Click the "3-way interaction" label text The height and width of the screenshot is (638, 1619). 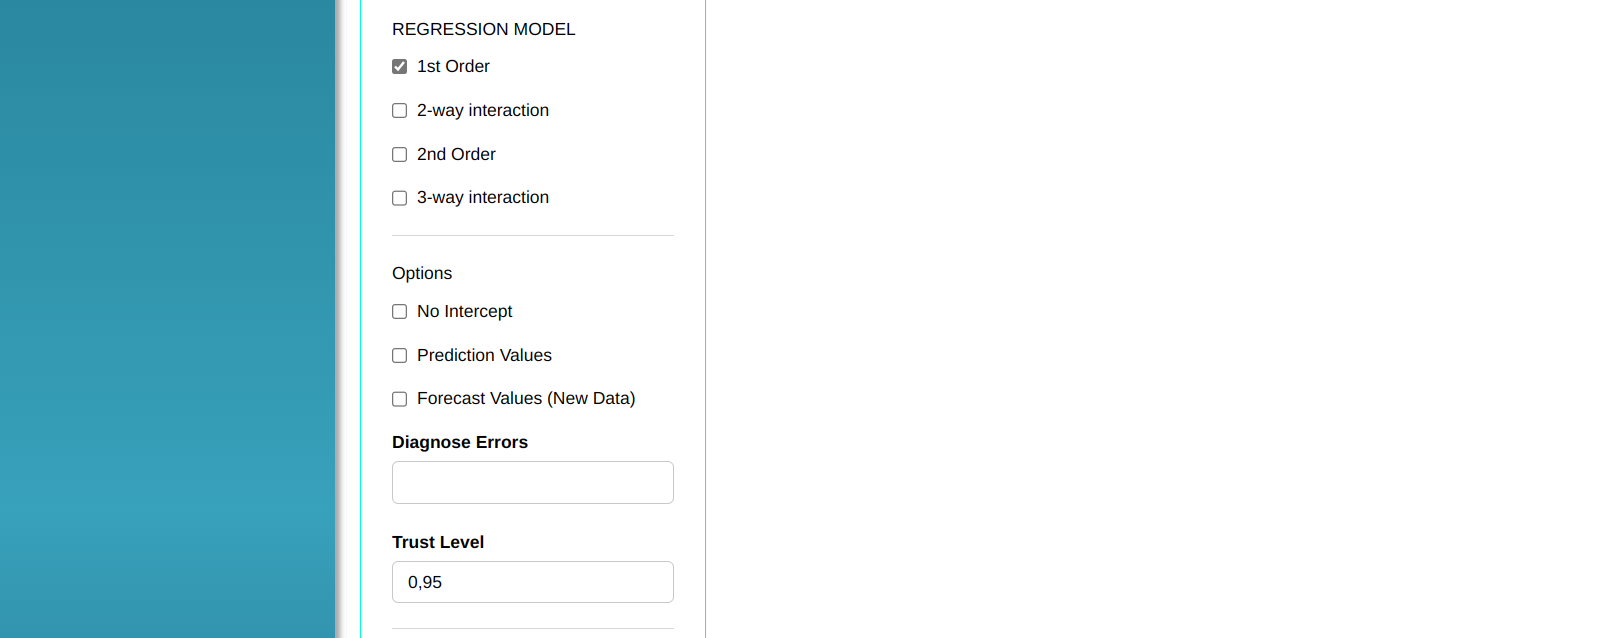[x=483, y=198]
